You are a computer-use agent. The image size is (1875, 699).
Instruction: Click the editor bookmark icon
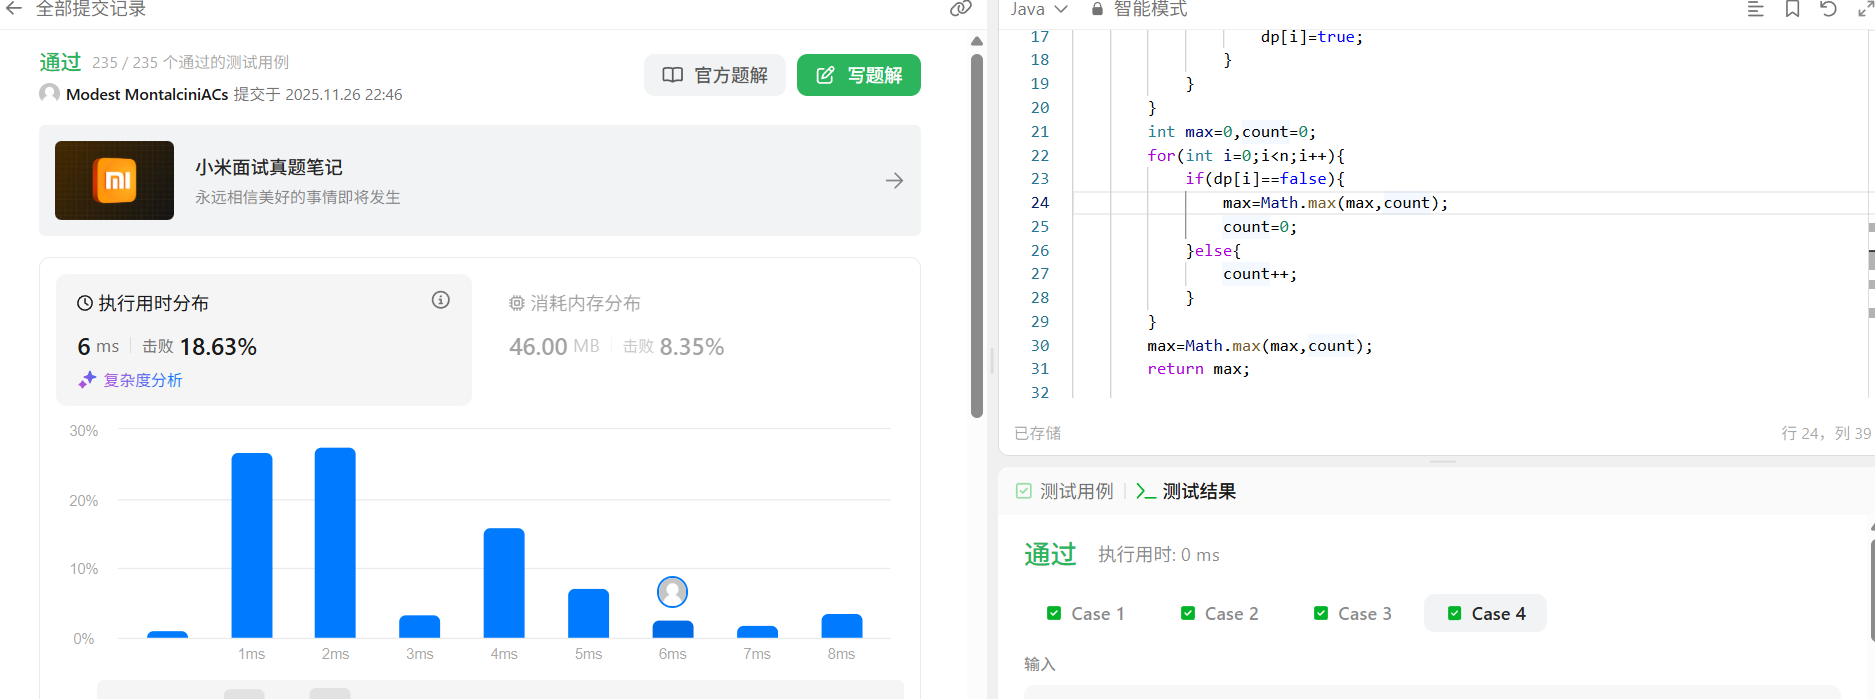click(x=1792, y=9)
